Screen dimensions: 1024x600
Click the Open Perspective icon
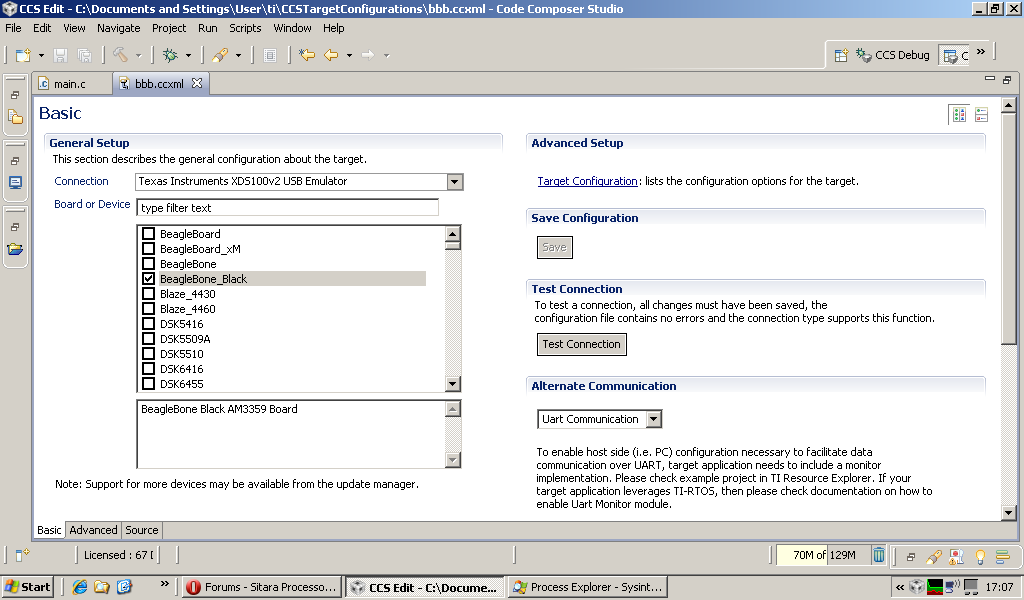tap(841, 55)
